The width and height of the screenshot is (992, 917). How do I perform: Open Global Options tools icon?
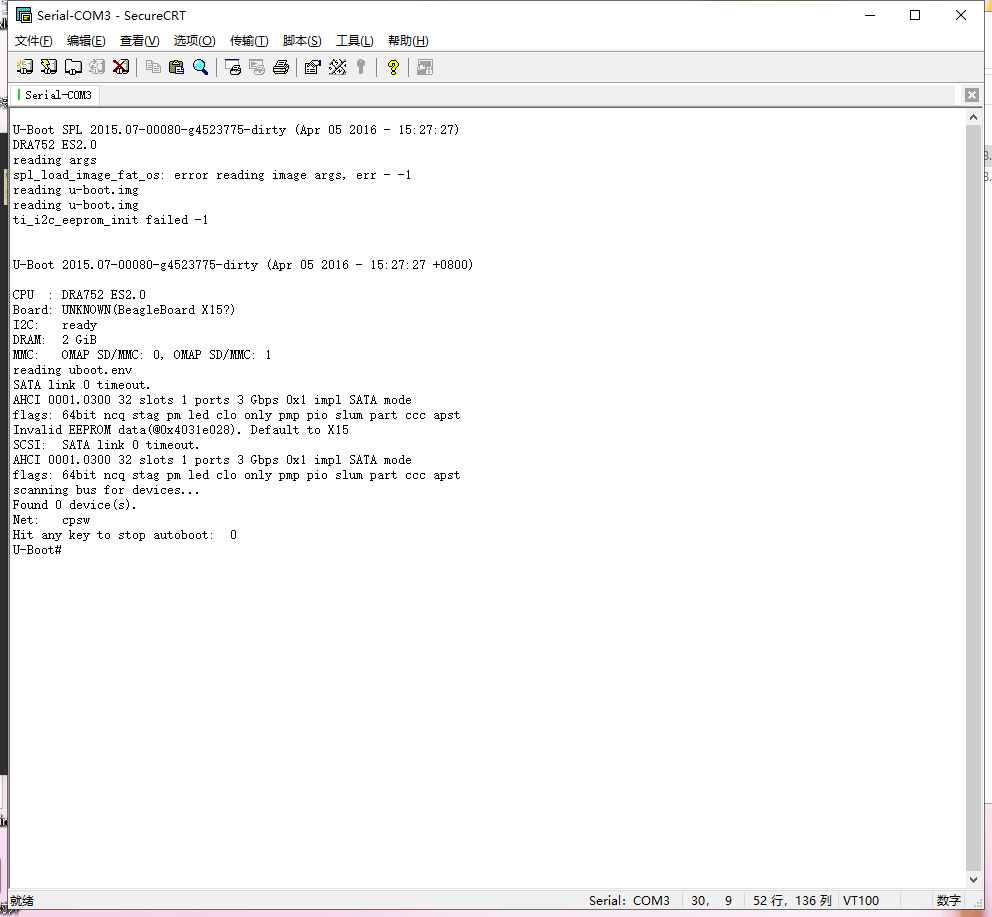point(337,67)
